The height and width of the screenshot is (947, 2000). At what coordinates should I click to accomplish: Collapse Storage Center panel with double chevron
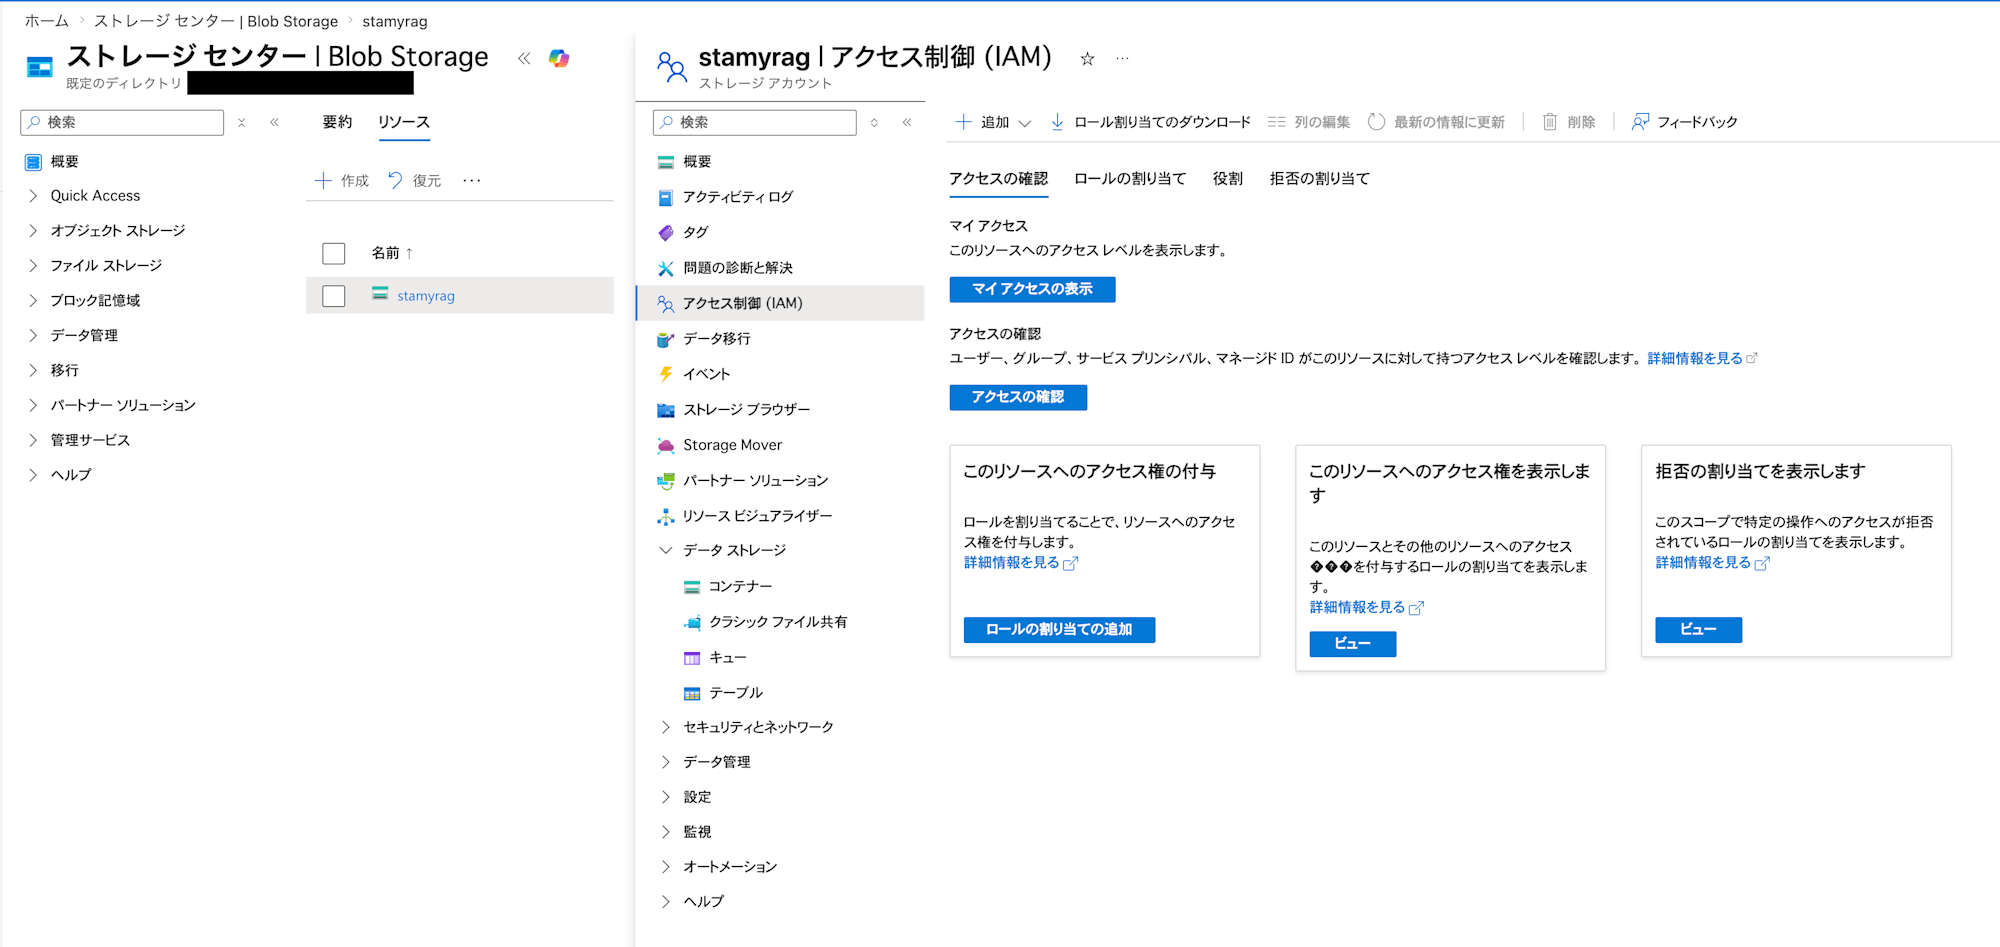pyautogui.click(x=524, y=58)
